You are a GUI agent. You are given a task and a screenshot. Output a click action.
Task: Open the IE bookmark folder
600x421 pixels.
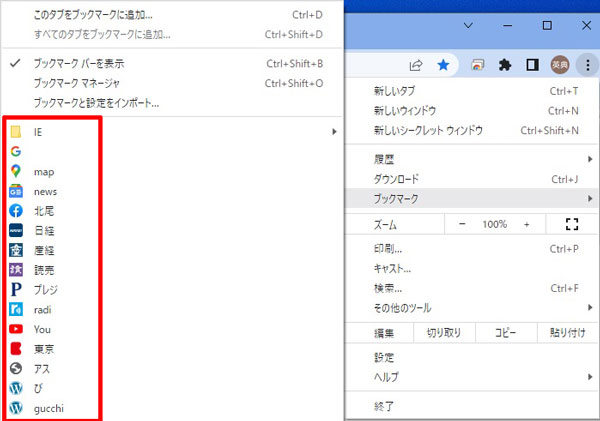click(171, 132)
